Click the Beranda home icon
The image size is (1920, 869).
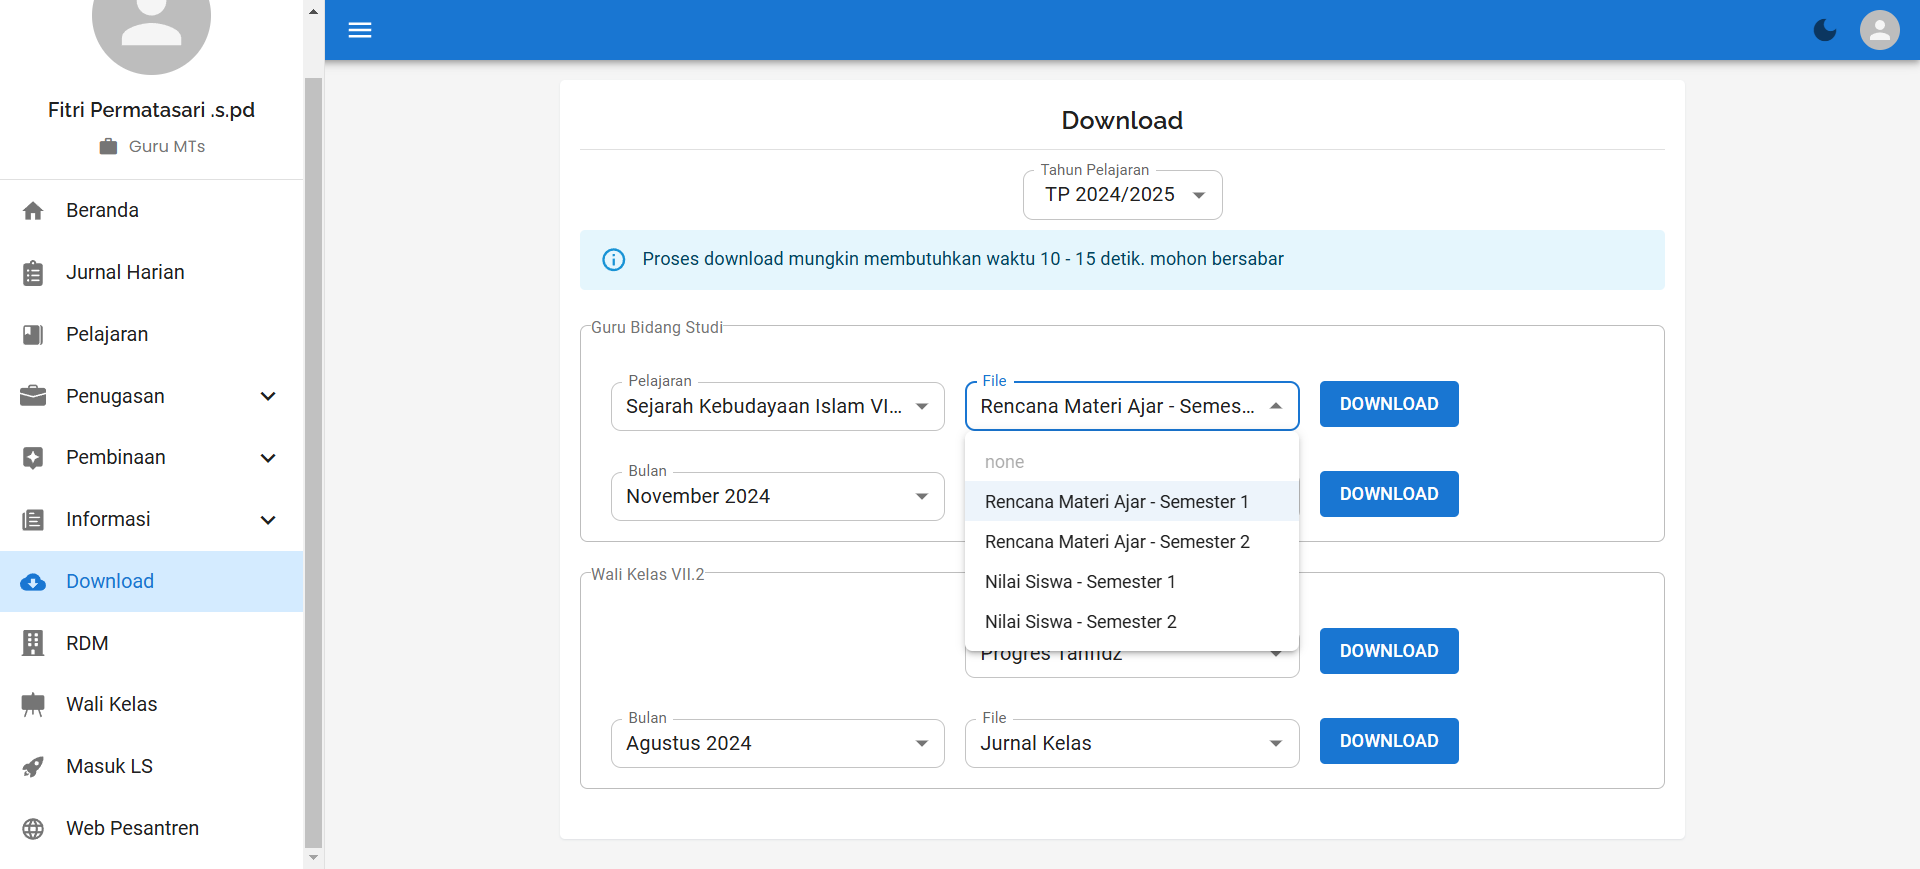tap(33, 211)
